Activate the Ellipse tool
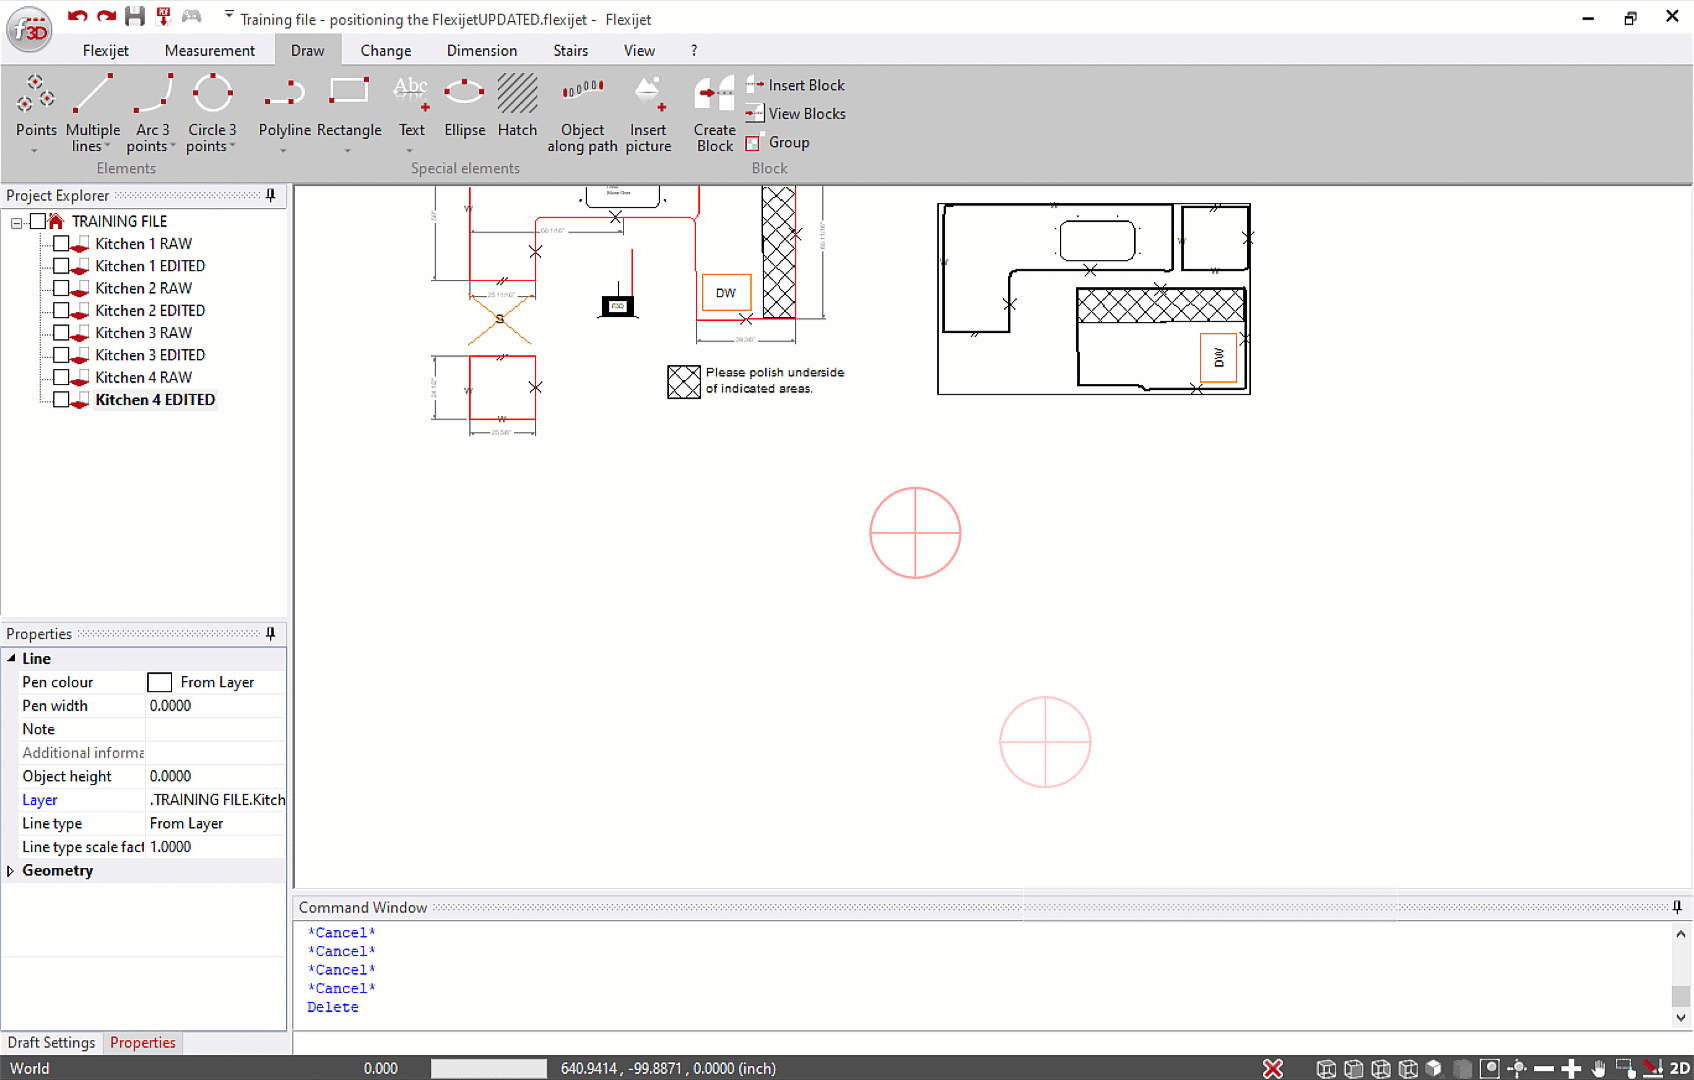This screenshot has width=1694, height=1080. click(x=464, y=110)
